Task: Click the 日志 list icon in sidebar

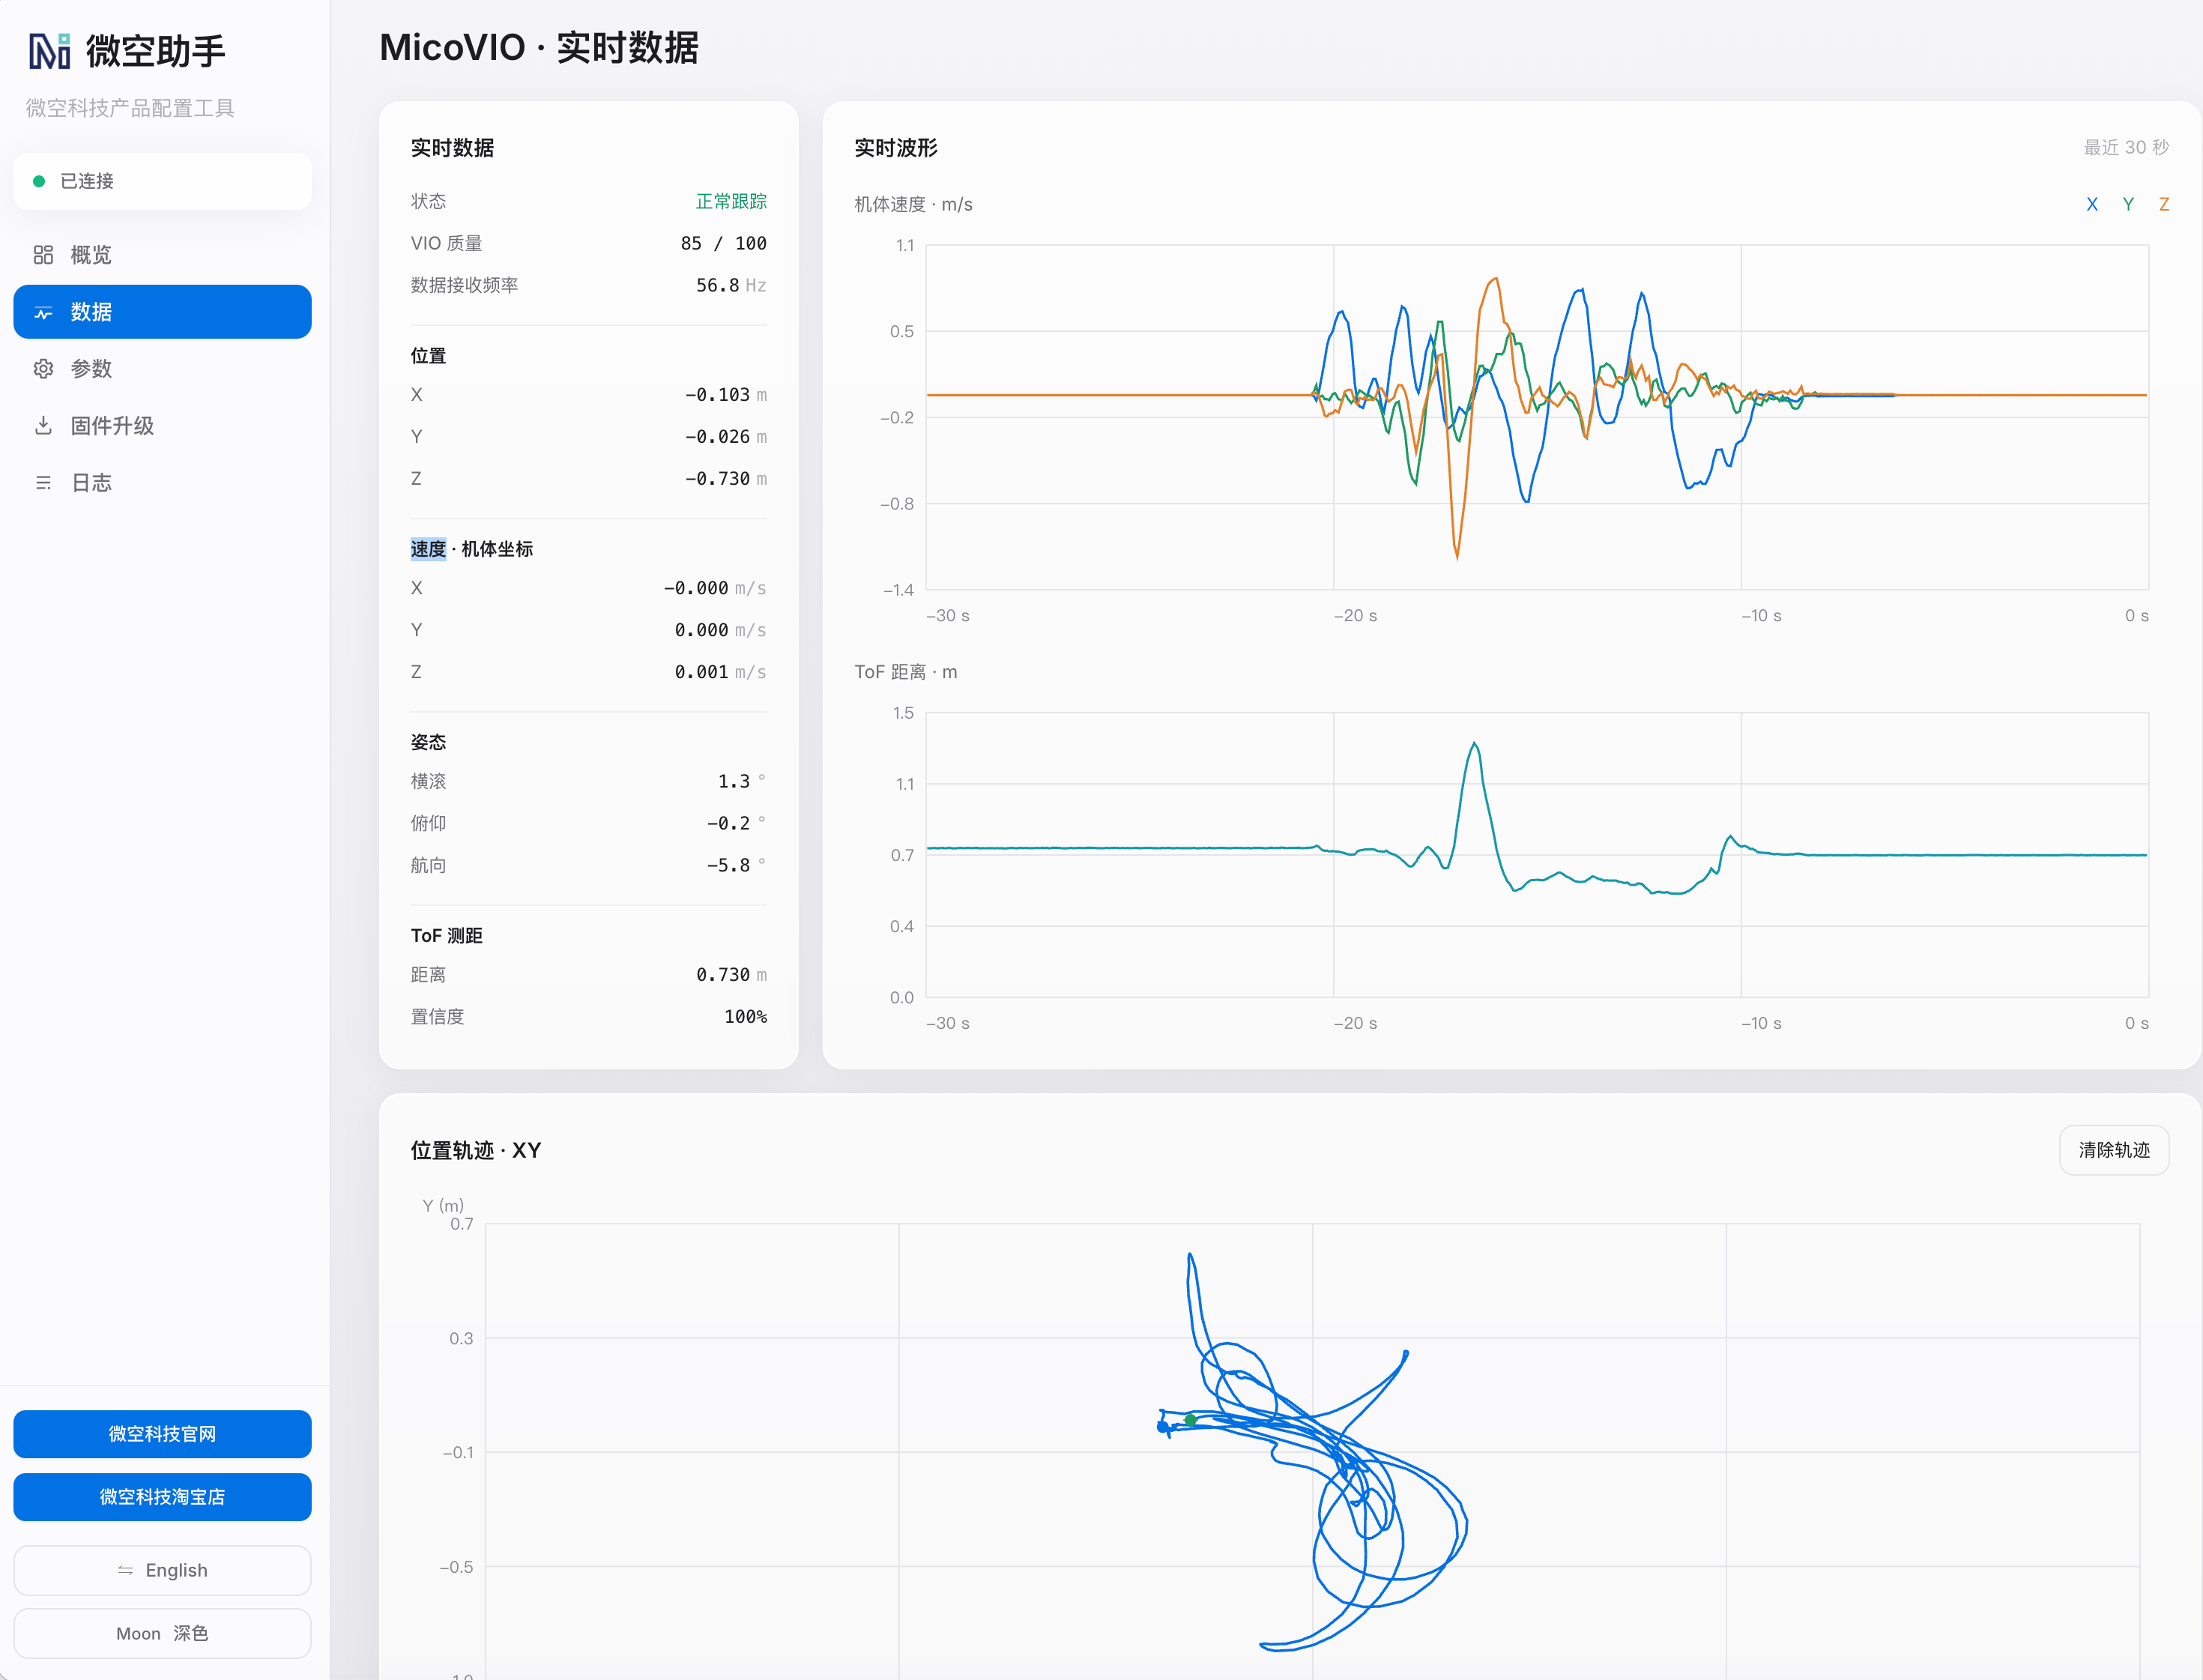Action: tap(43, 483)
